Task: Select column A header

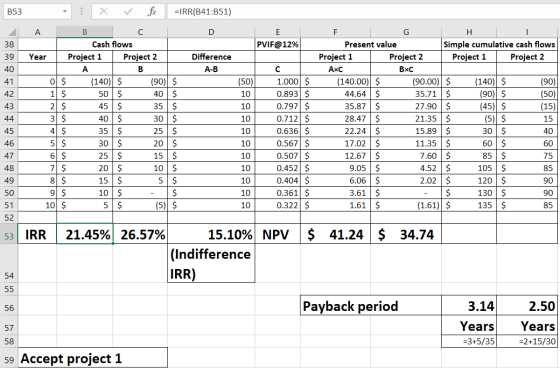Action: click(37, 32)
